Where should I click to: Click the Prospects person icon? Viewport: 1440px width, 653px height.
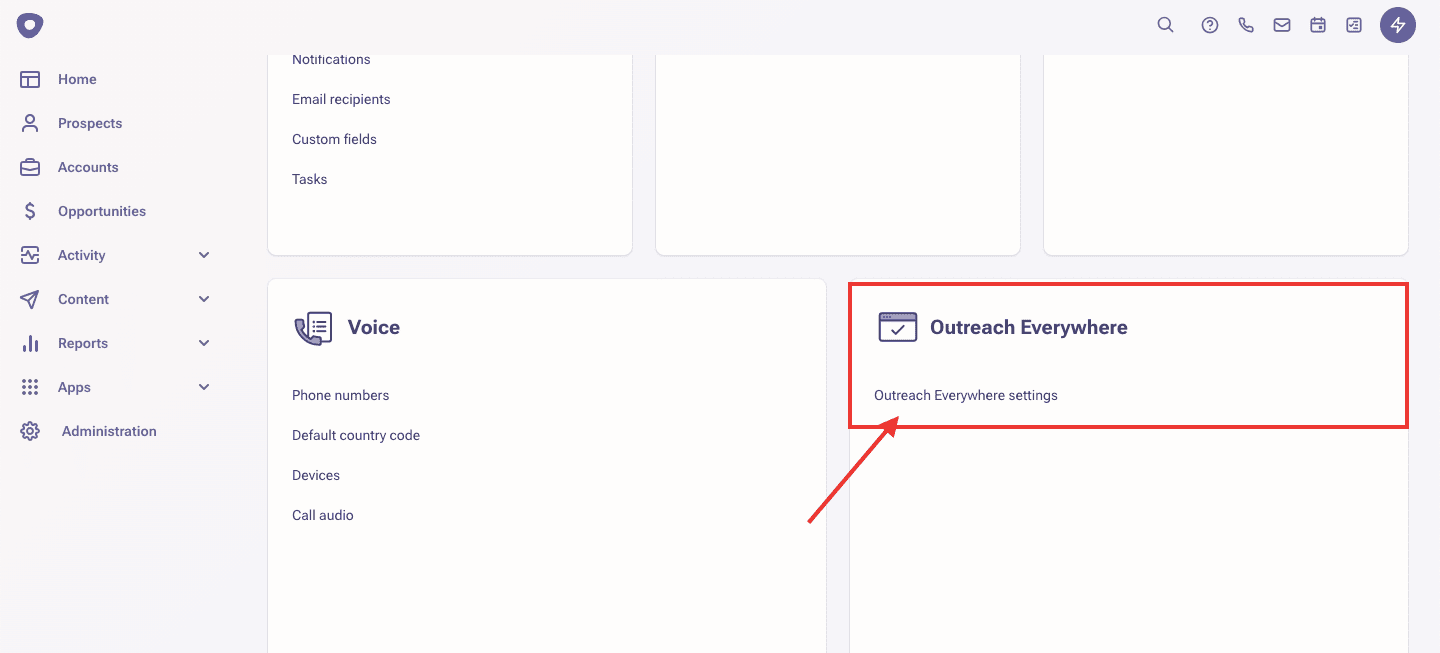(x=30, y=123)
